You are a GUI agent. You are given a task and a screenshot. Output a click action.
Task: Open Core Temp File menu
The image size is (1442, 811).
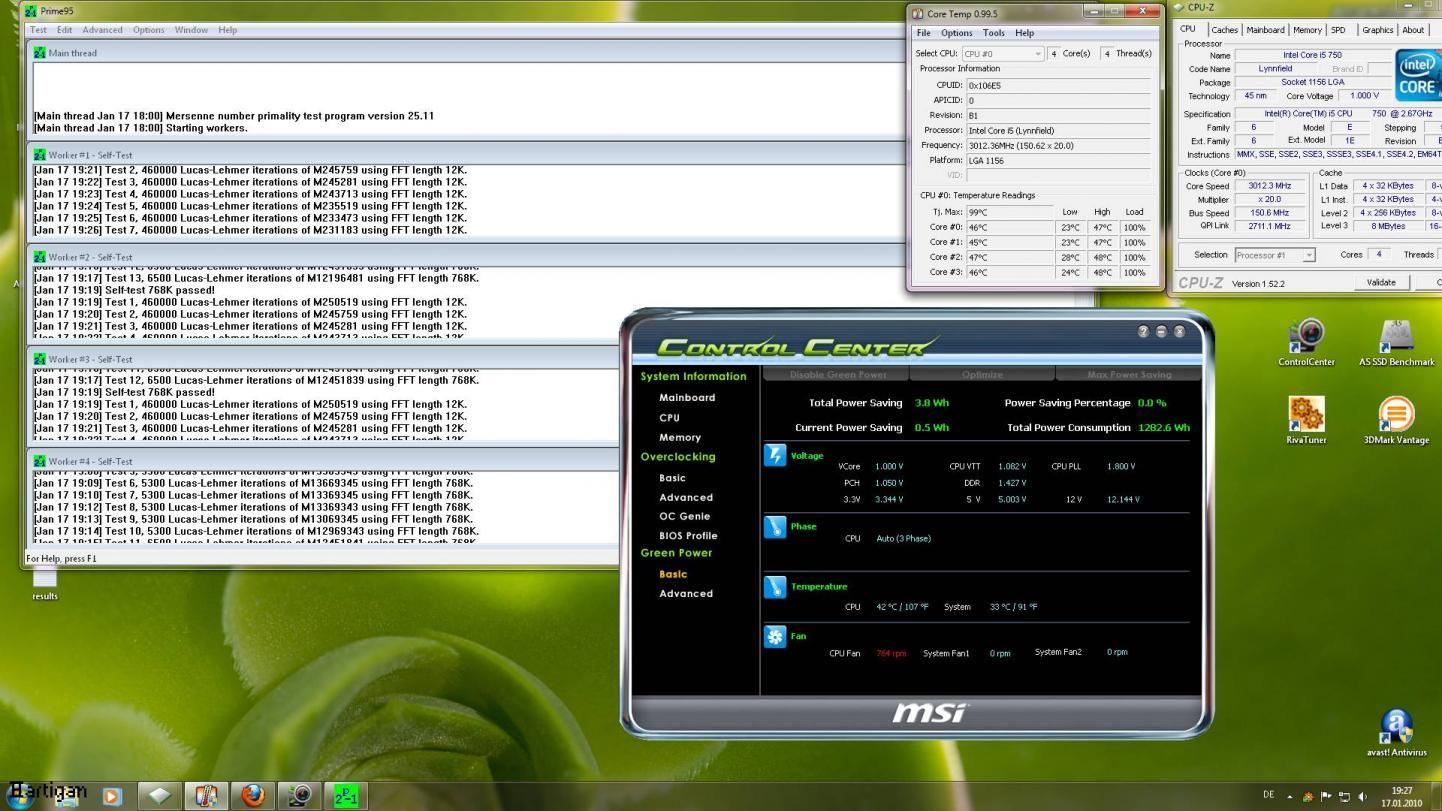[x=924, y=33]
